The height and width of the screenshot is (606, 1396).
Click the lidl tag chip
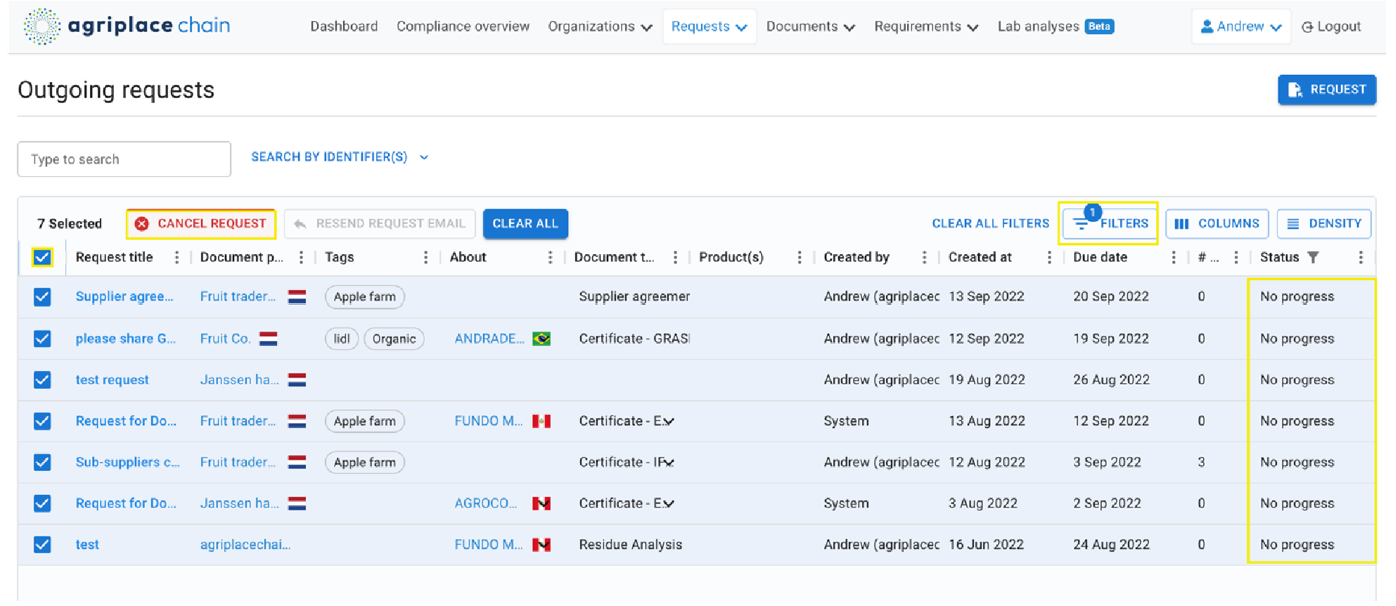(342, 339)
